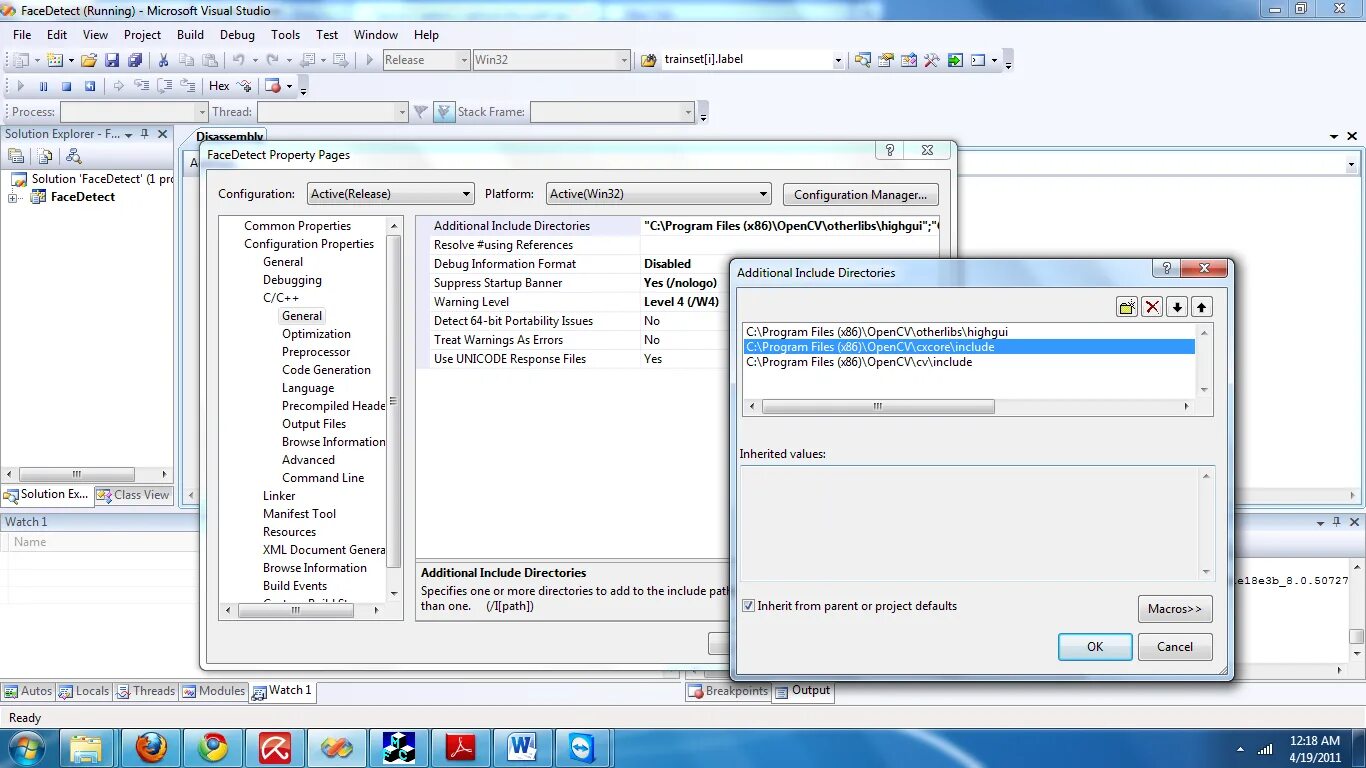This screenshot has height=768, width=1366.
Task: Open Object Browser toolbar icon
Action: [909, 60]
